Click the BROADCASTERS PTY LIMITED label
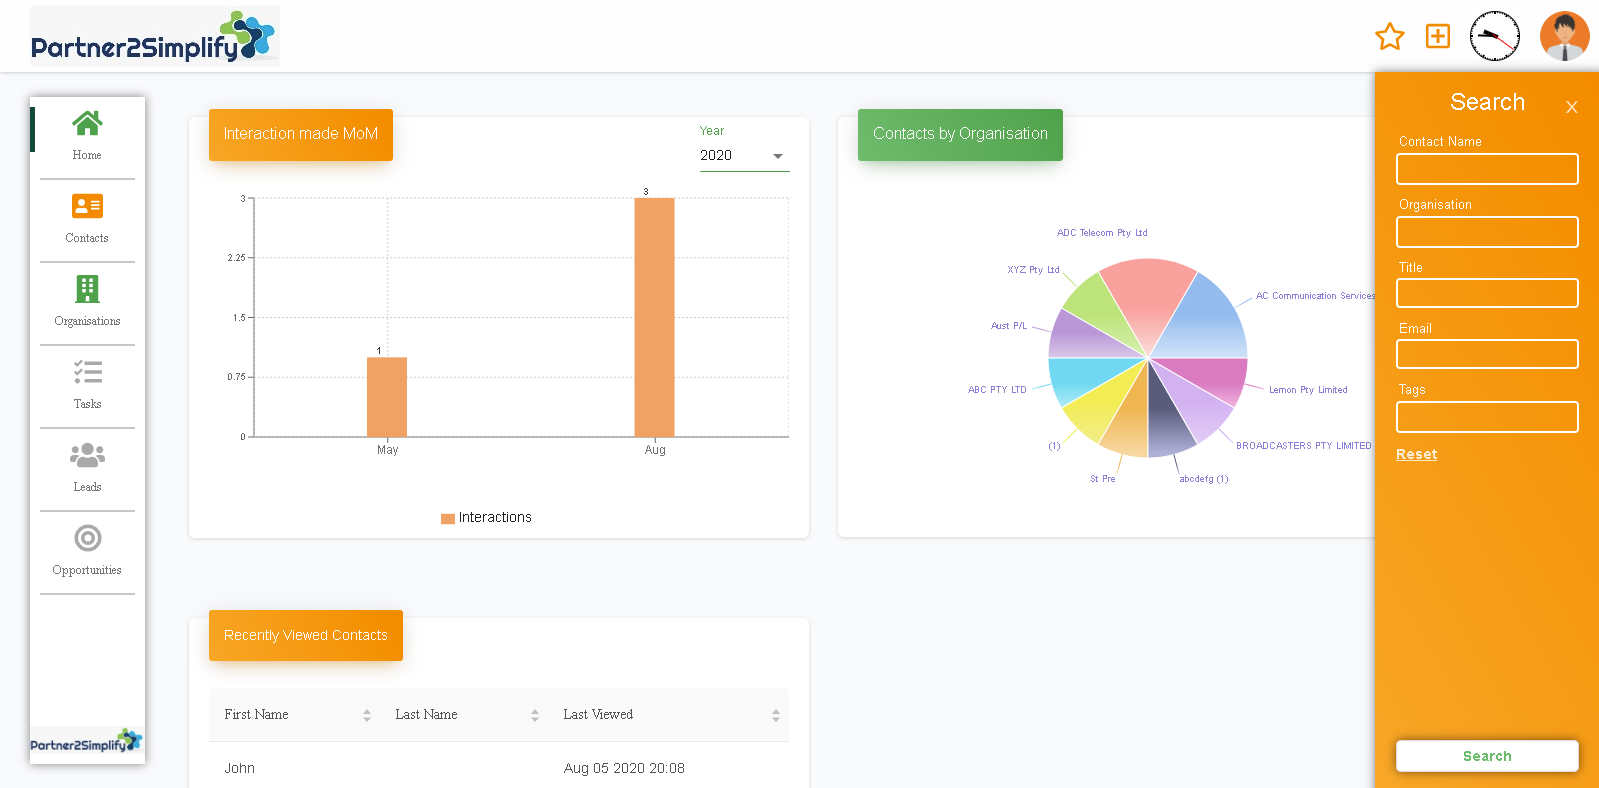The image size is (1599, 788). click(x=1303, y=446)
